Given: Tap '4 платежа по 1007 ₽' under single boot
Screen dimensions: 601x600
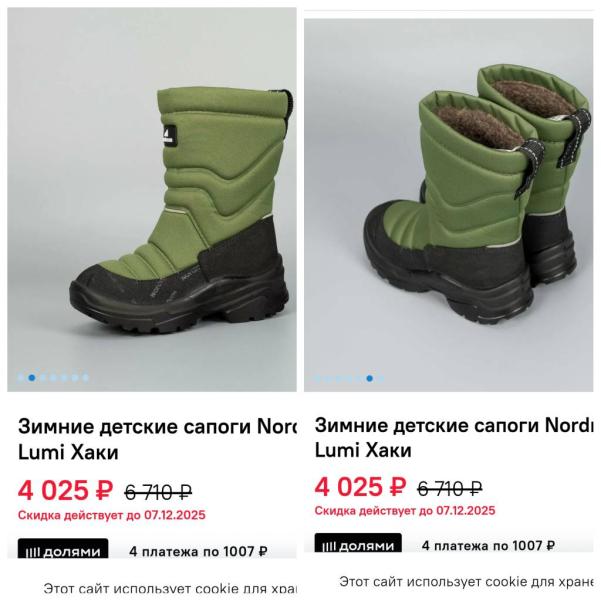Looking at the screenshot, I should [x=198, y=552].
